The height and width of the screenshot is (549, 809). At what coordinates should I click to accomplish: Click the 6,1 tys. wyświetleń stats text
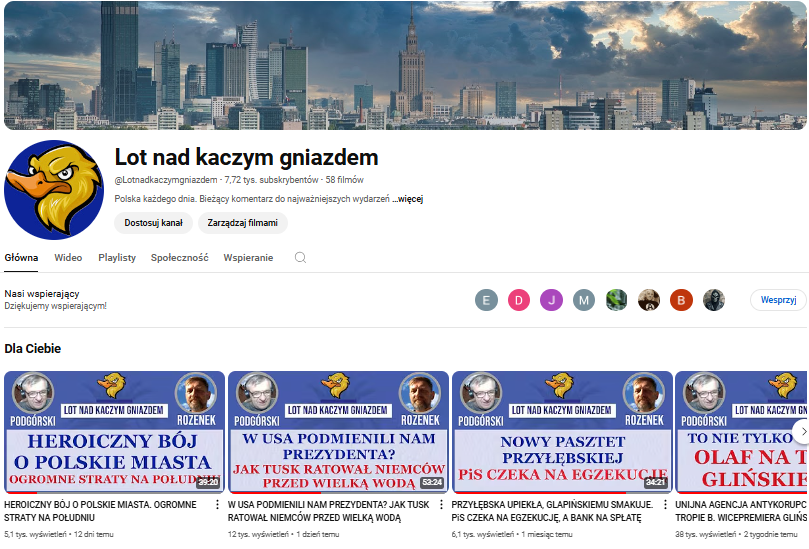(x=483, y=535)
